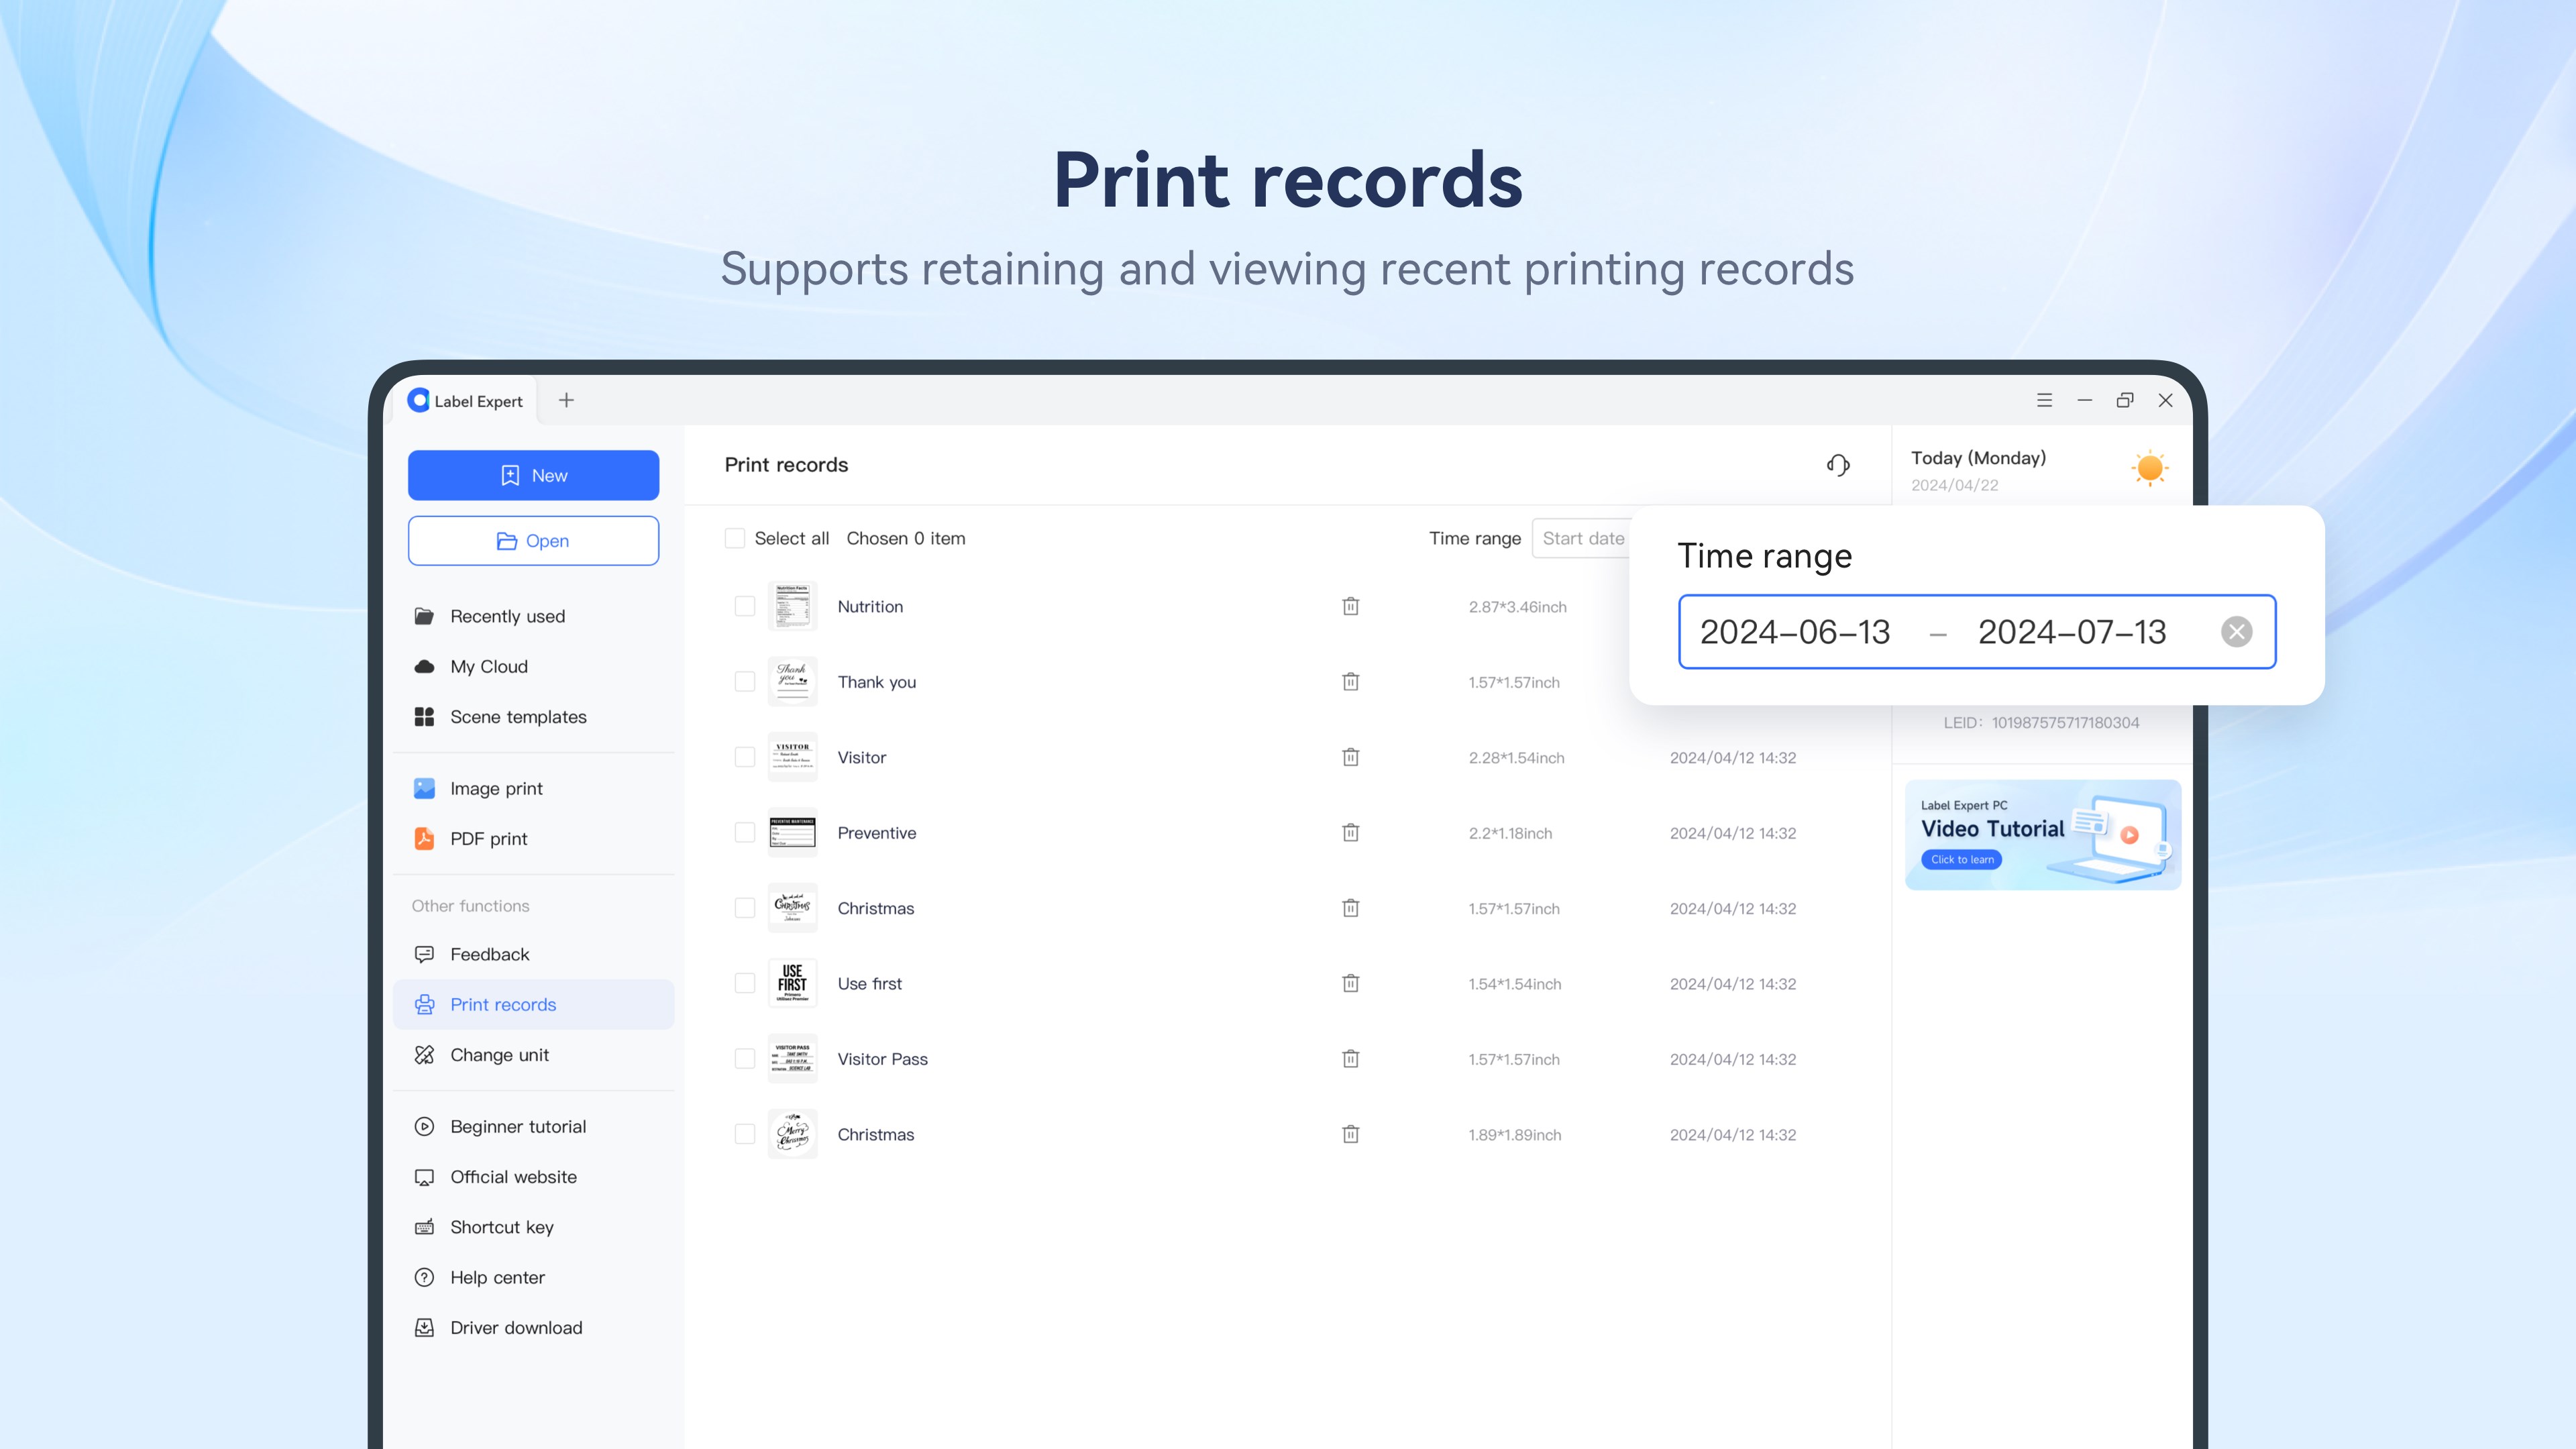Delete the Use first record
The image size is (2576, 1449).
(1350, 983)
